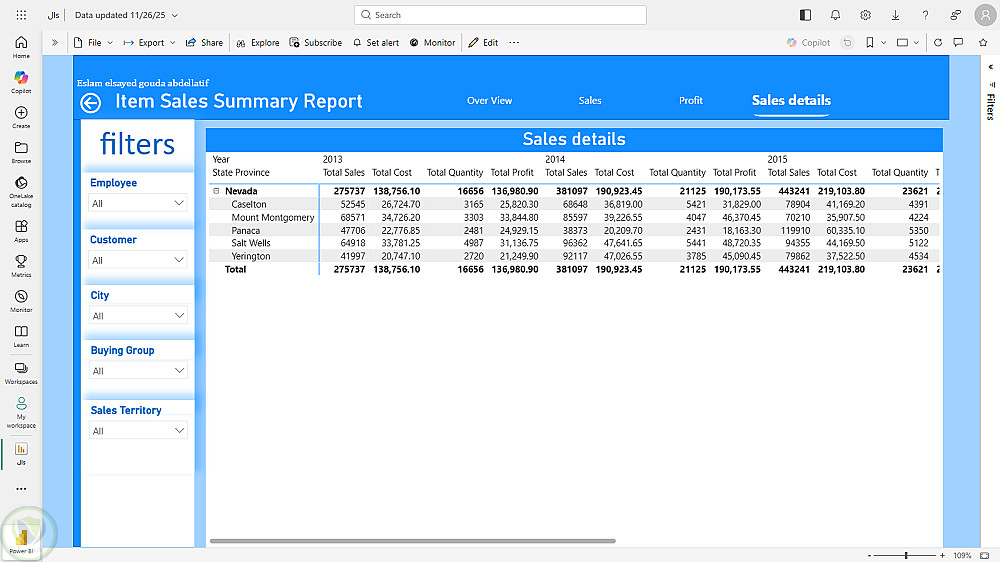Open the Metrics trophy icon

pos(21,262)
